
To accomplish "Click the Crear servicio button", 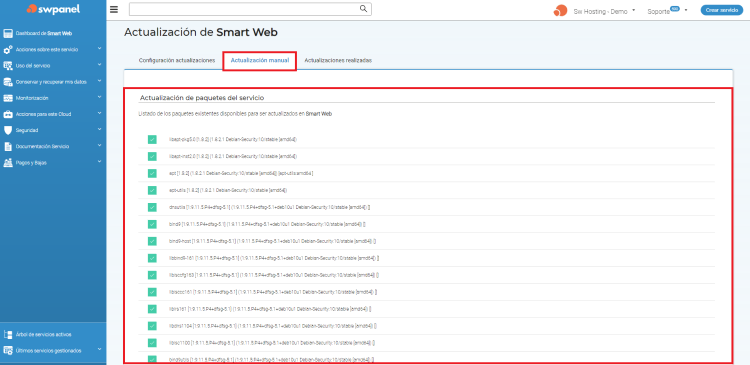I will click(x=721, y=10).
